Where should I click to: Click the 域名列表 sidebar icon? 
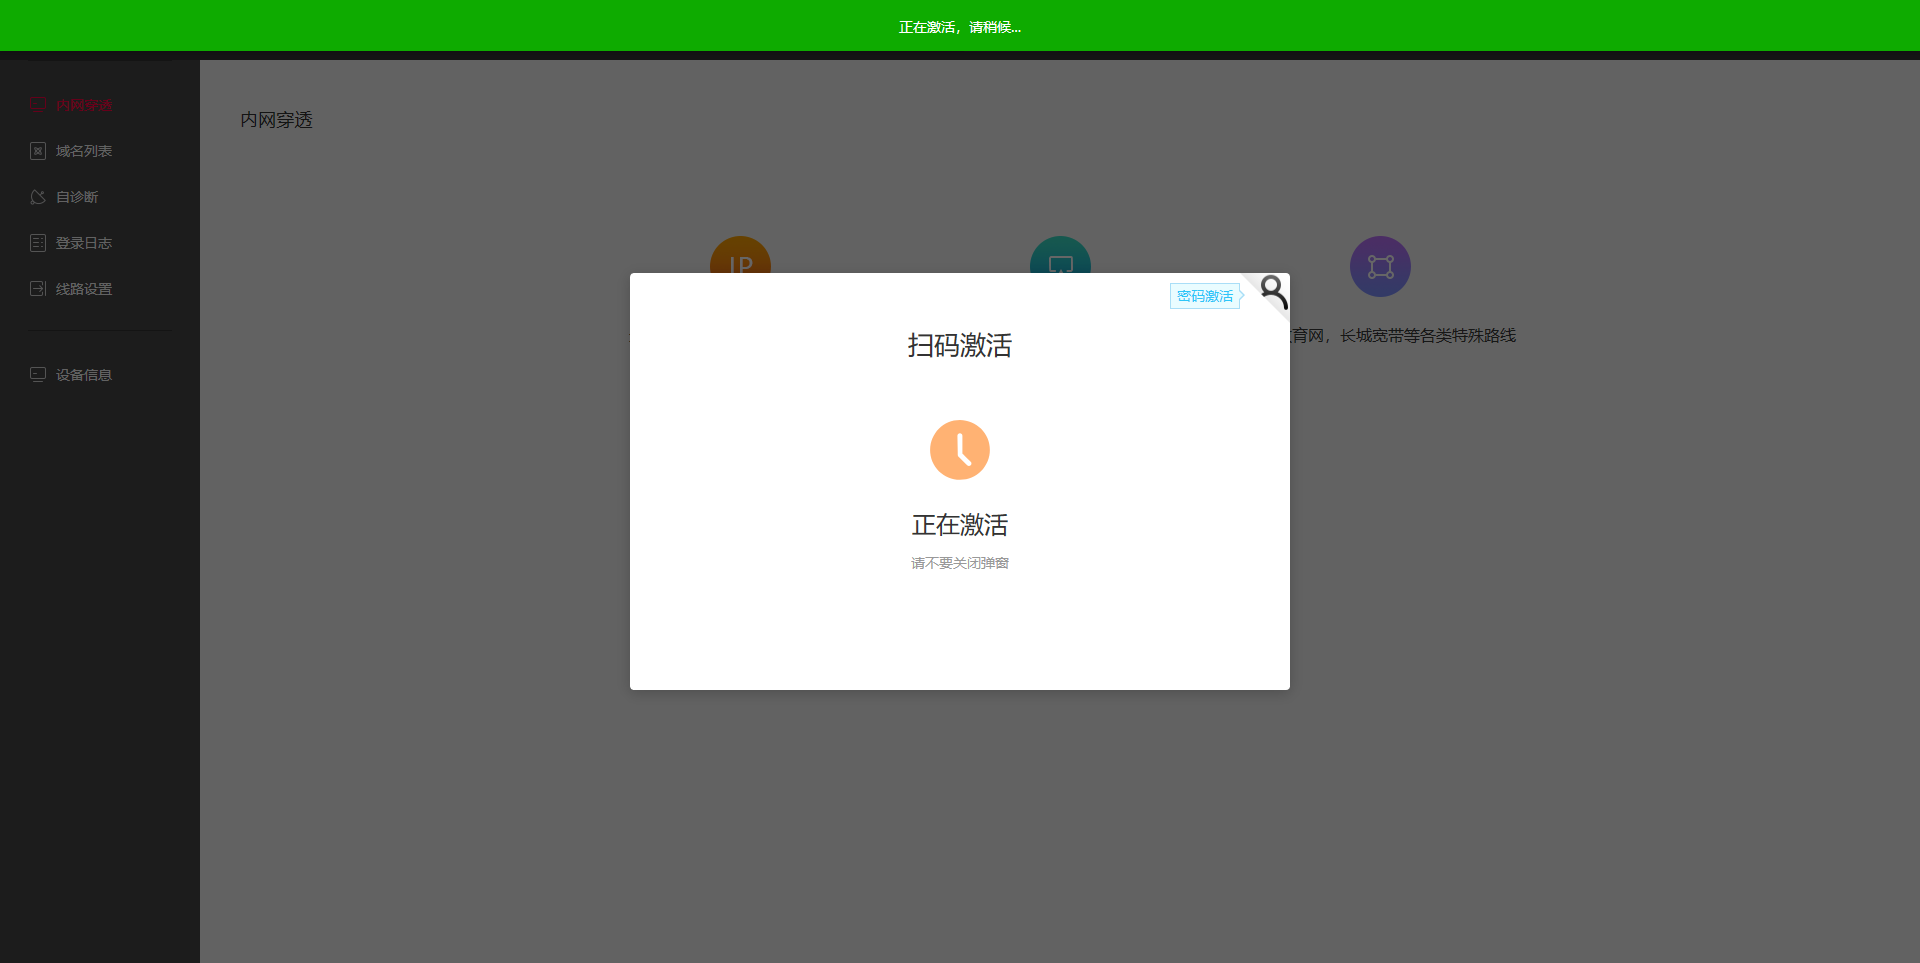click(38, 151)
